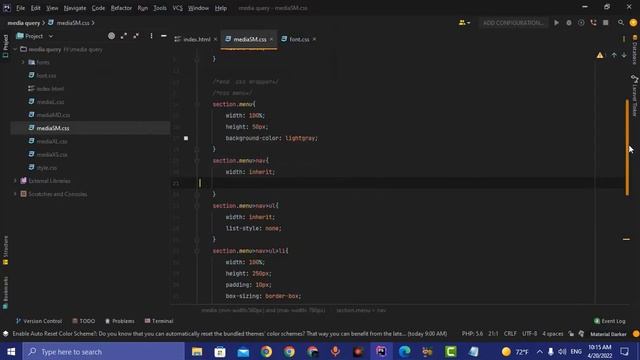Toggle fold marker beside section.menu rule
The image size is (640, 360).
(197, 104)
